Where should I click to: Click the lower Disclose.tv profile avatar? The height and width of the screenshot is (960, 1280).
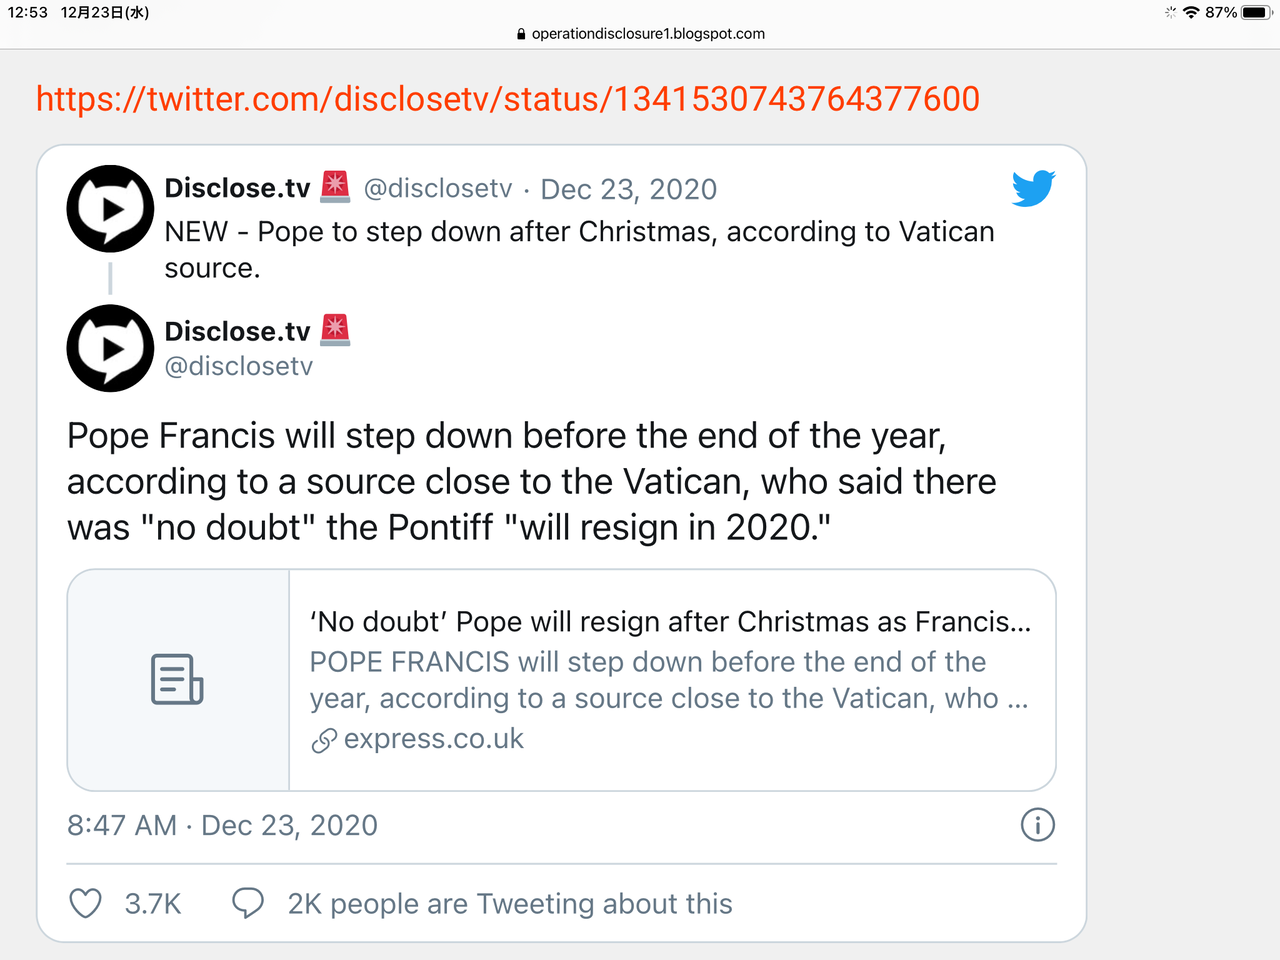click(x=110, y=348)
